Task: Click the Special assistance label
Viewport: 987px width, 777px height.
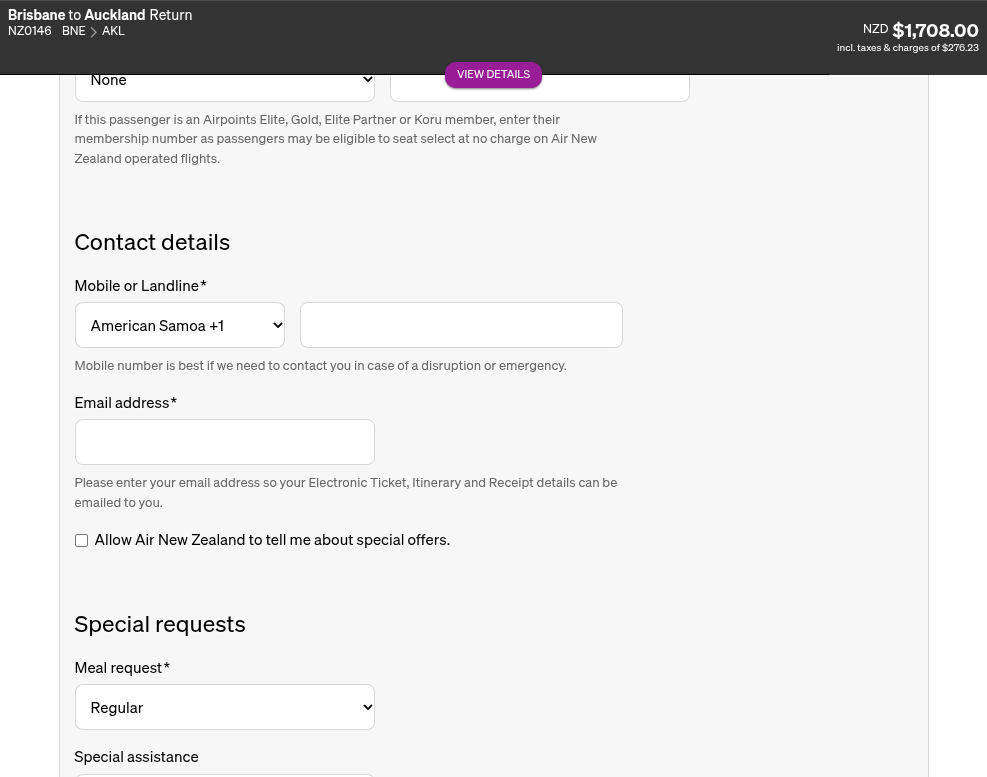Action: [137, 757]
